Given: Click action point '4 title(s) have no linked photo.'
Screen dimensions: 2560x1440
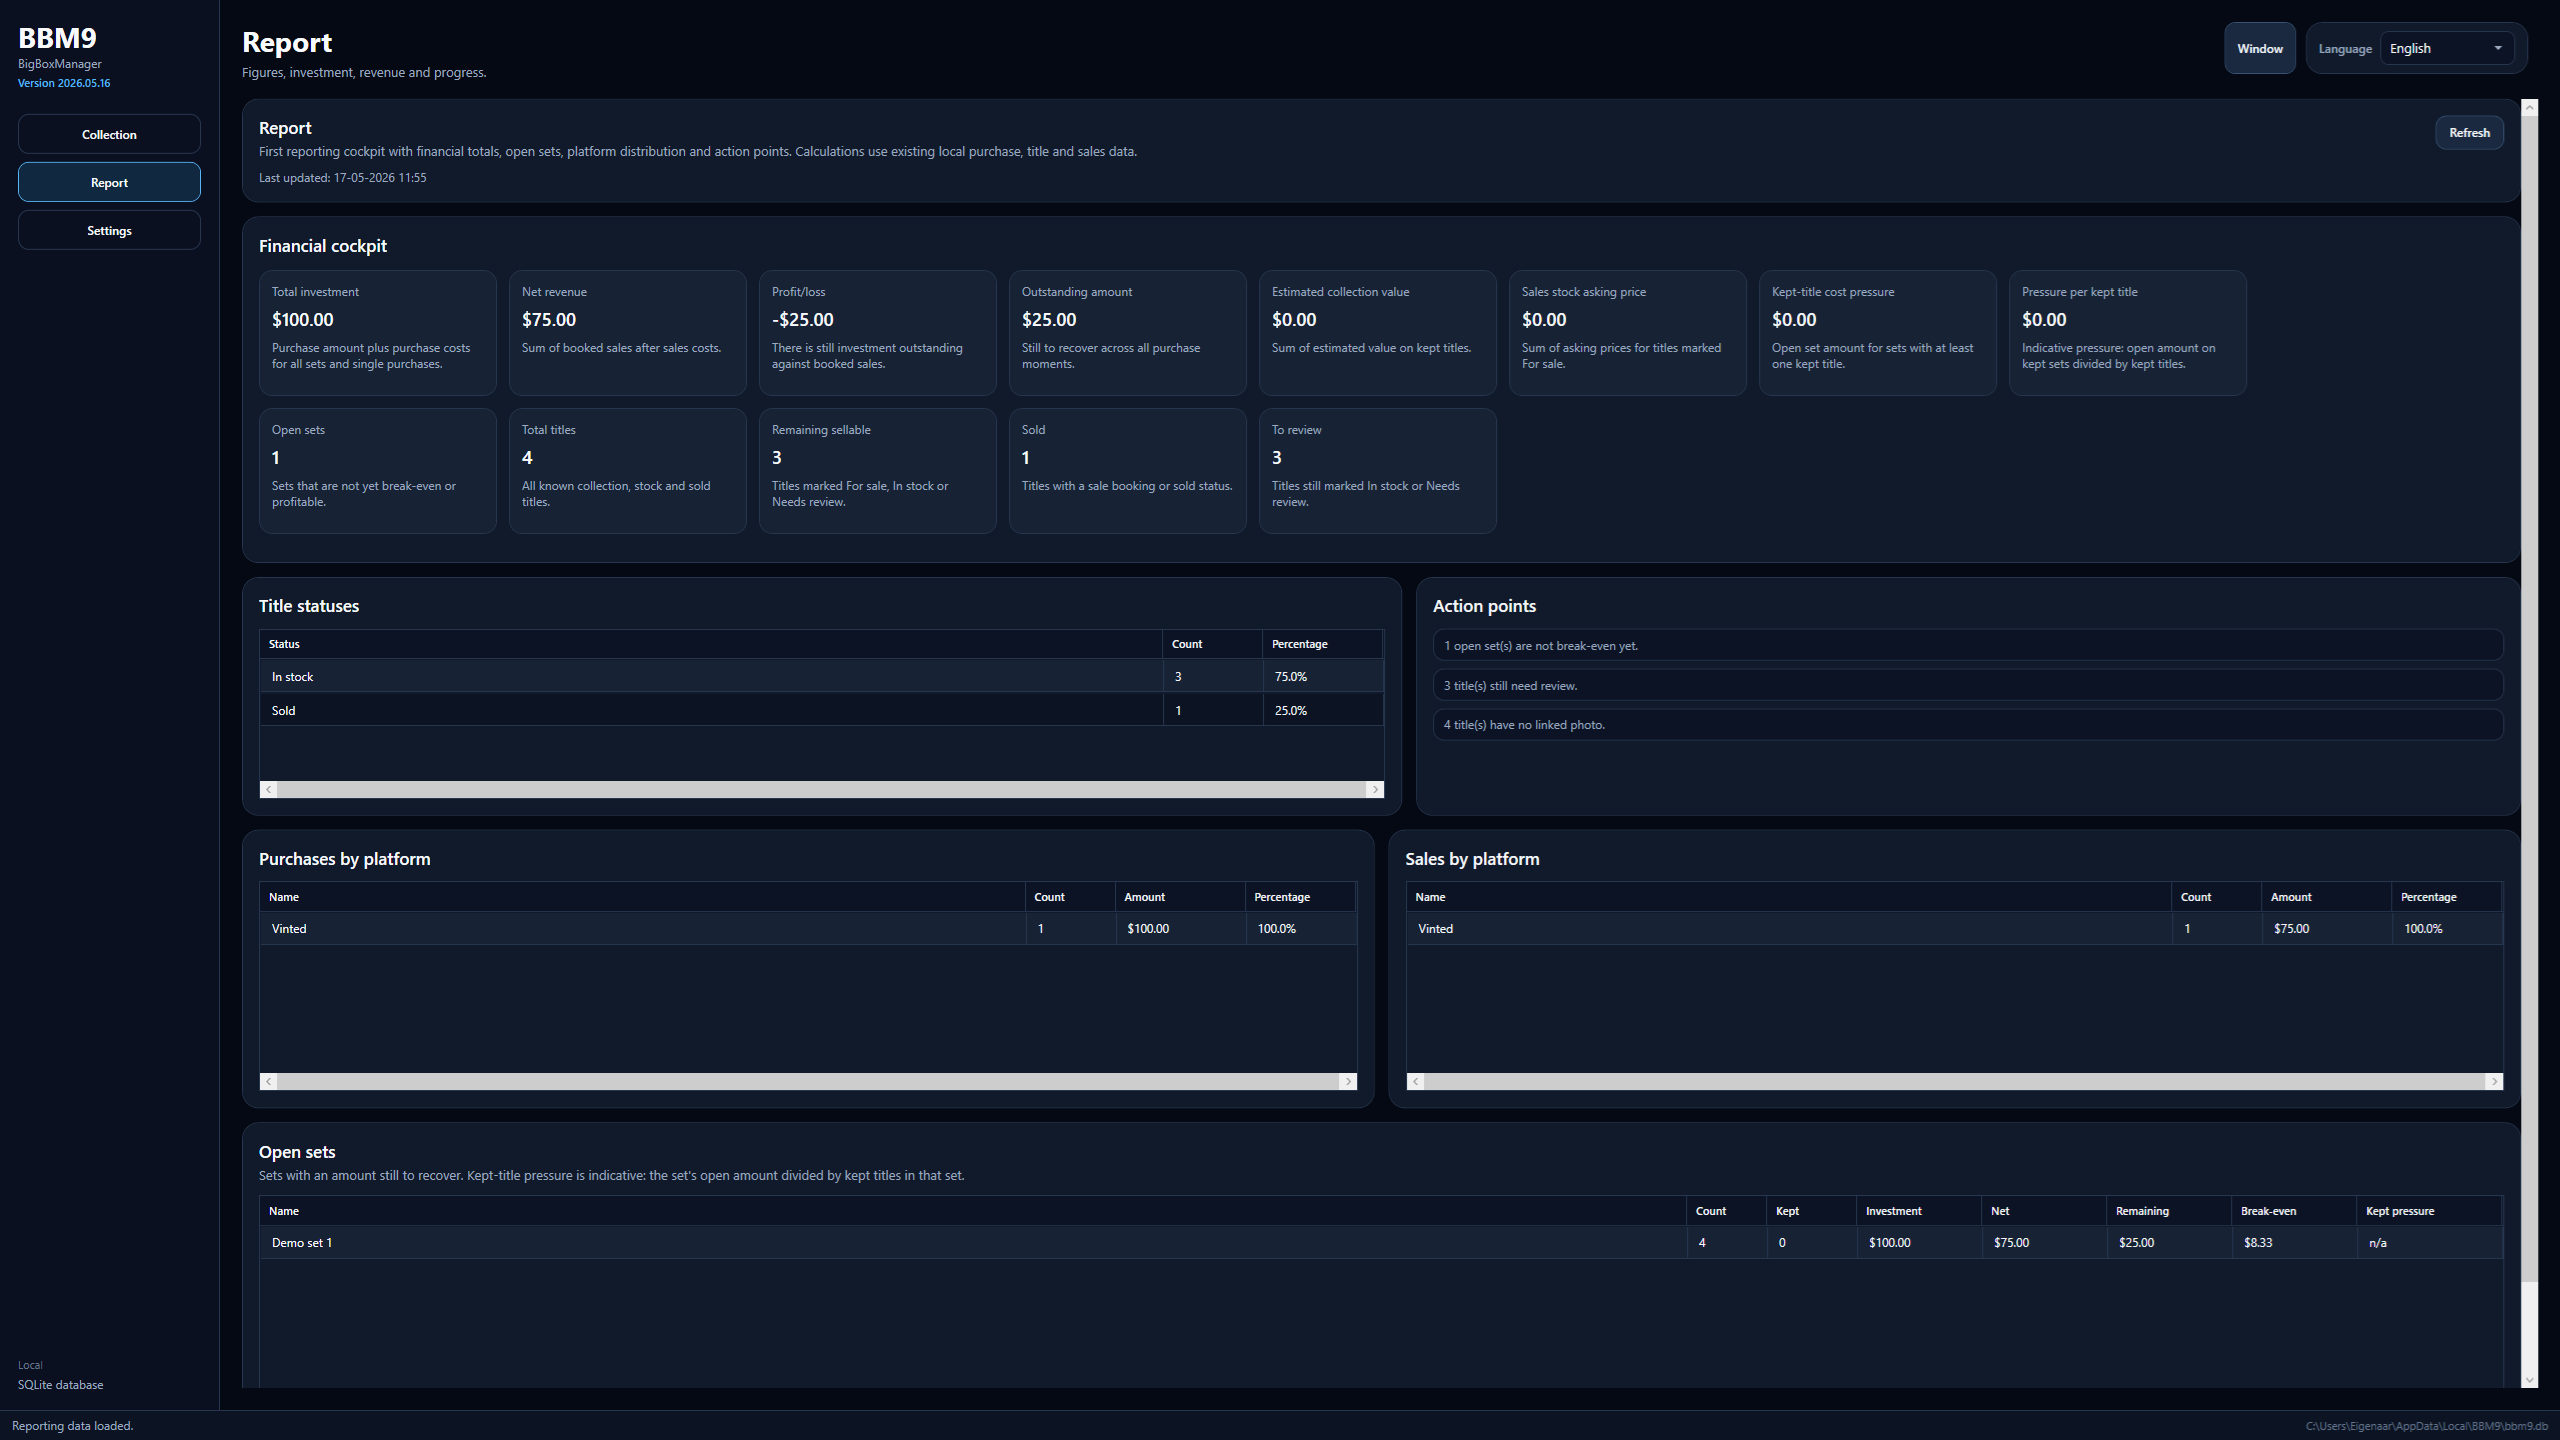Looking at the screenshot, I should click(1967, 724).
